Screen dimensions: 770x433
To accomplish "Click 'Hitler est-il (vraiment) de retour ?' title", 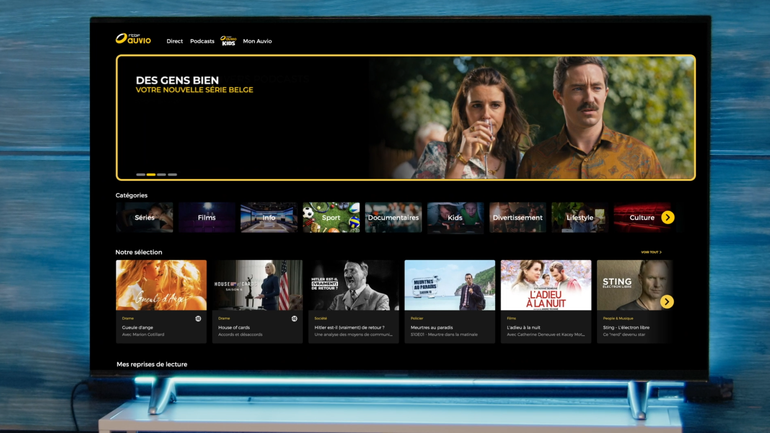I will [x=350, y=327].
